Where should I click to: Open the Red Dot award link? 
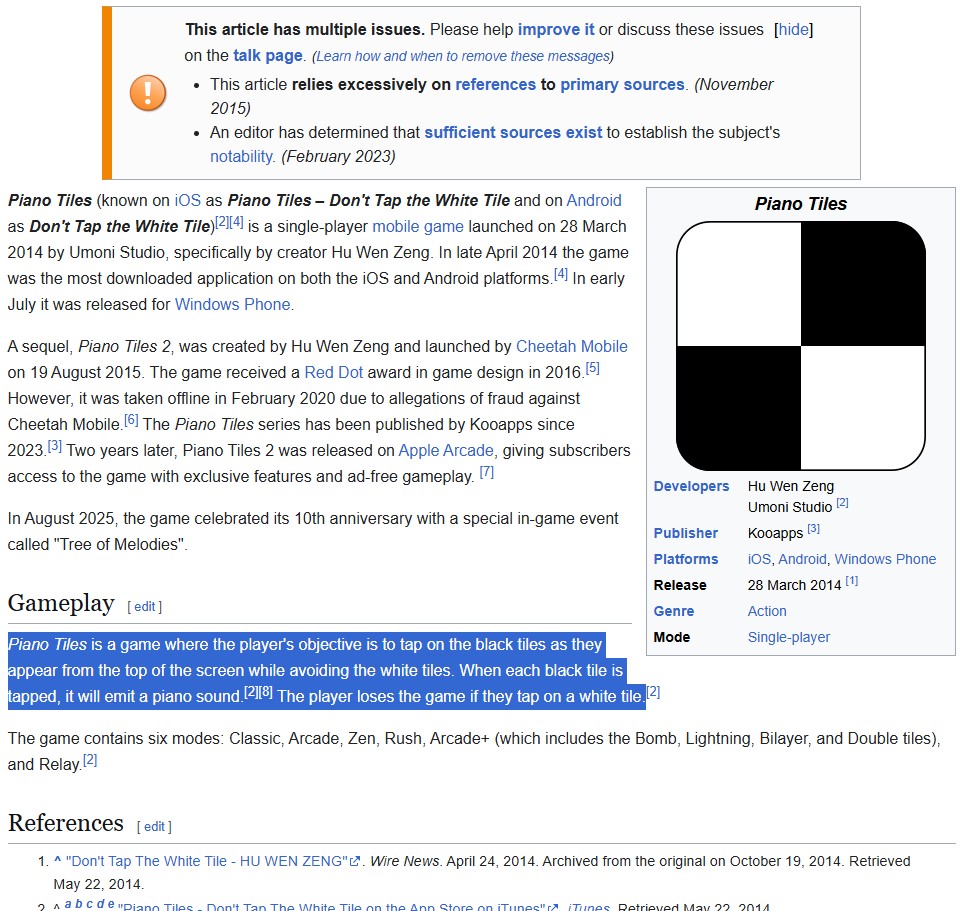(333, 372)
